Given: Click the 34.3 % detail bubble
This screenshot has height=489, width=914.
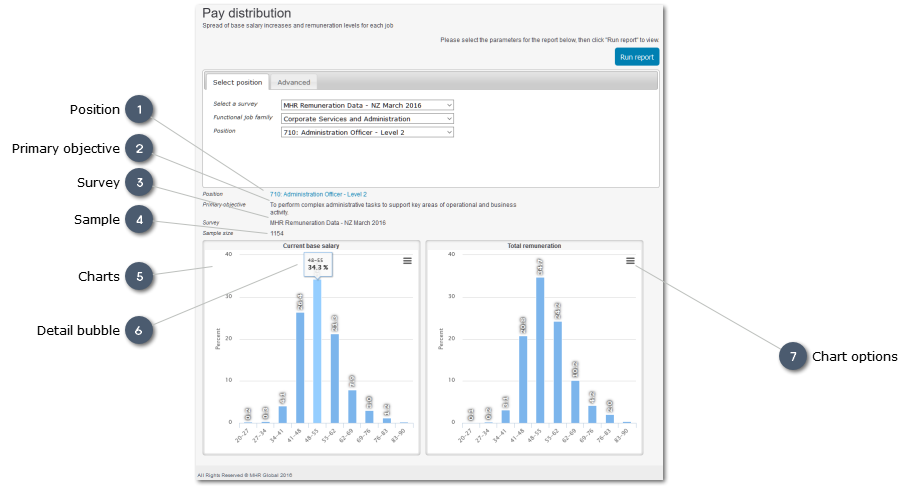Looking at the screenshot, I should click(318, 264).
